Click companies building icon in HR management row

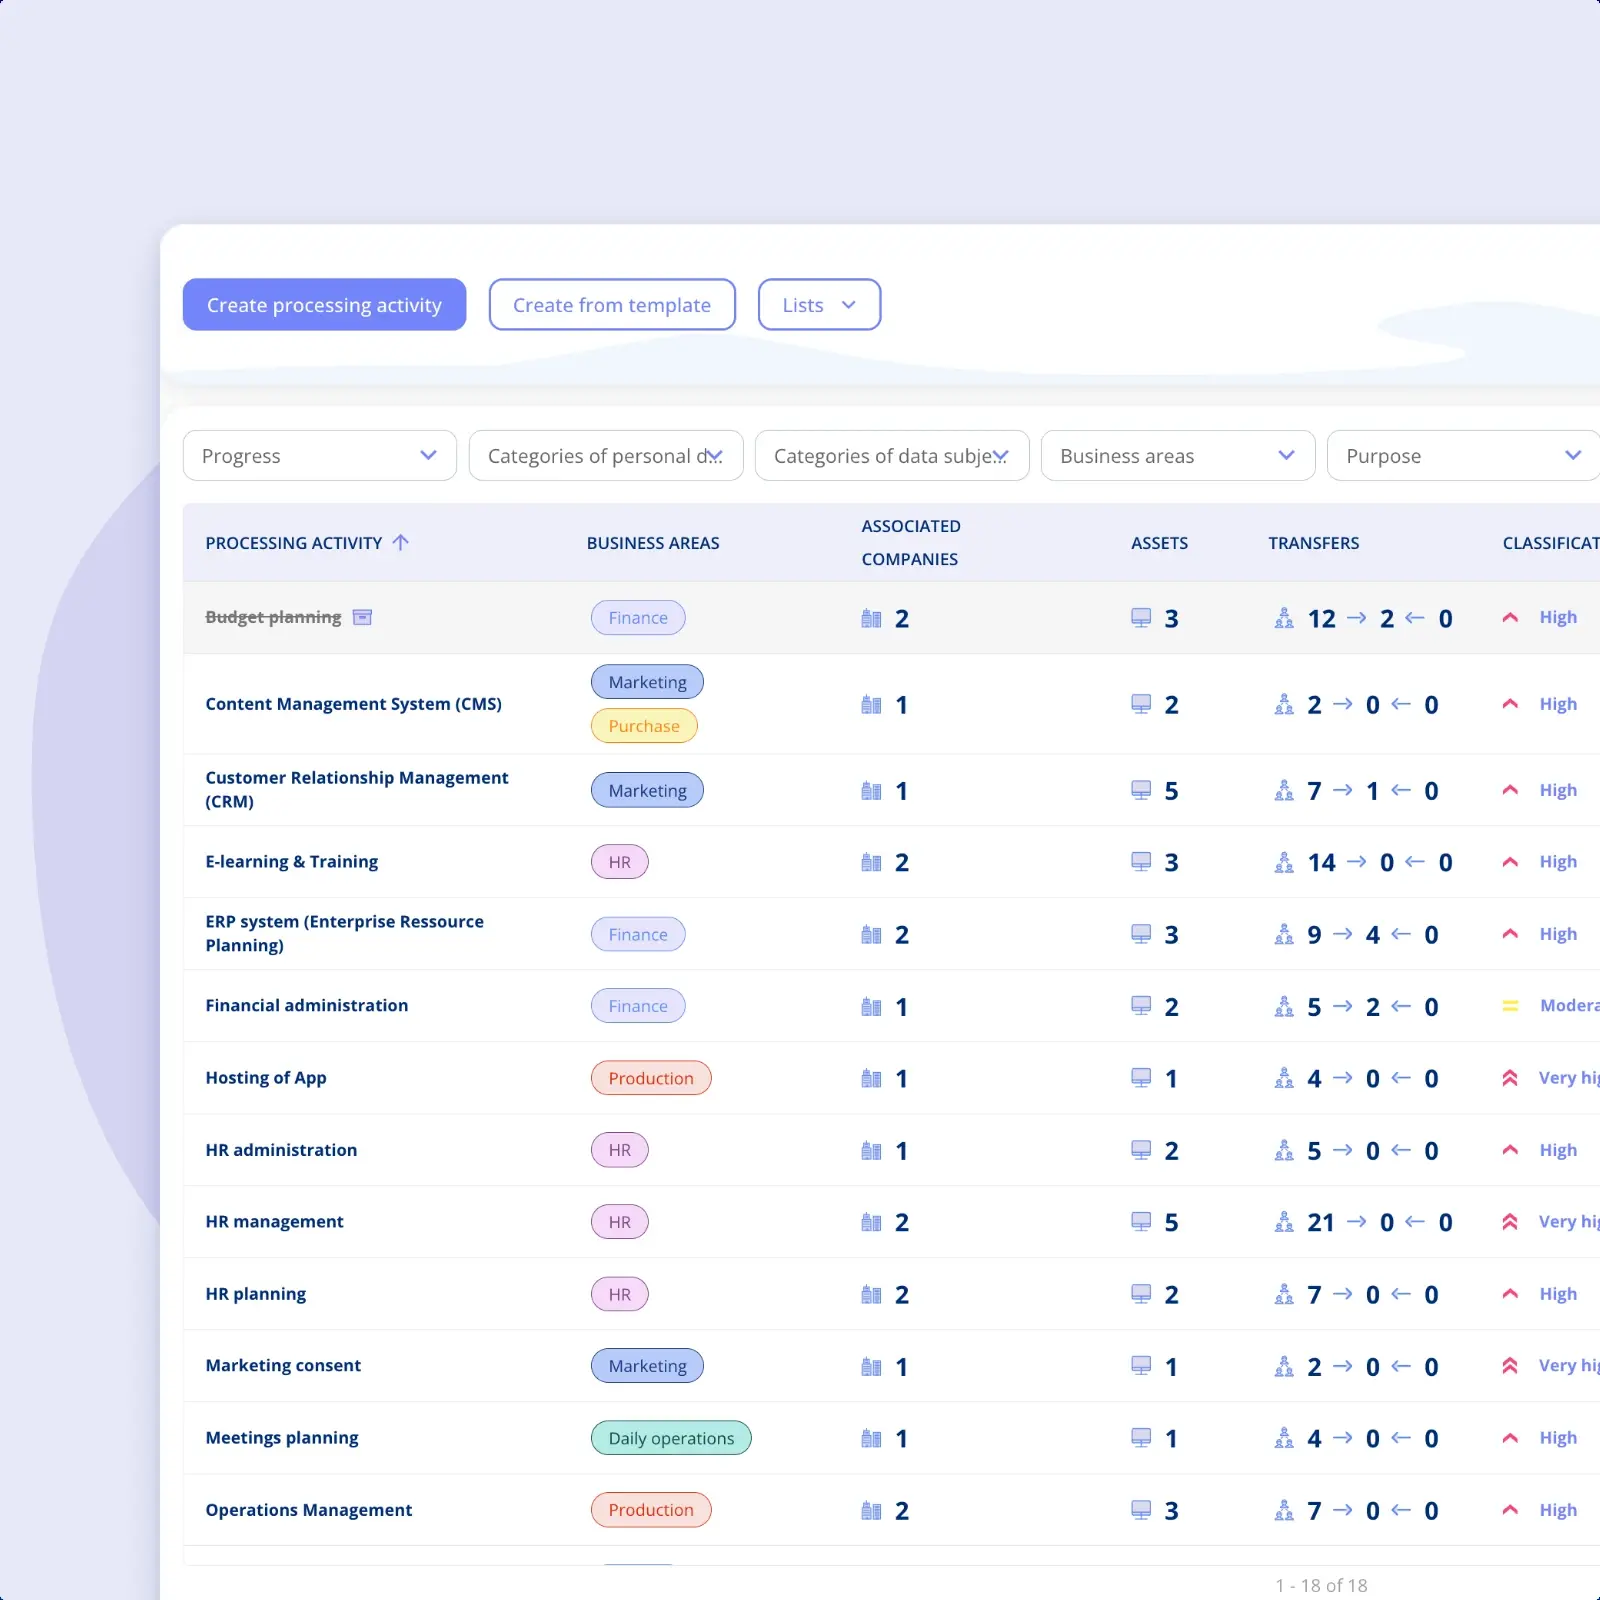coord(871,1222)
